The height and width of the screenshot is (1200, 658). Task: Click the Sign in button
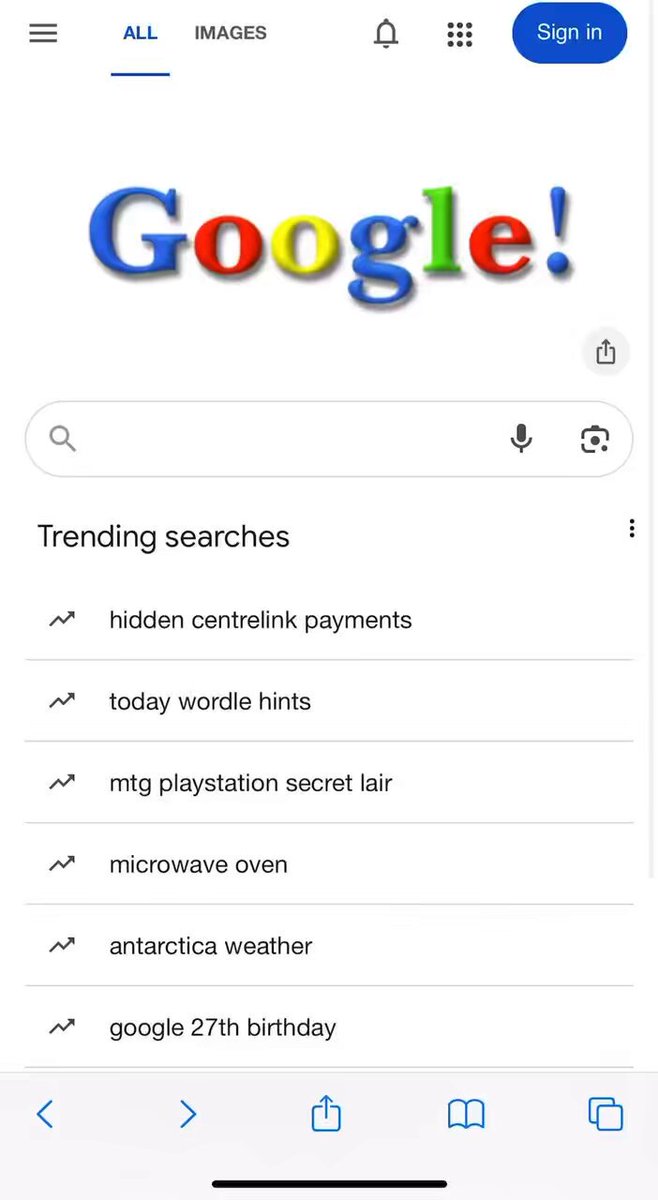click(x=570, y=33)
